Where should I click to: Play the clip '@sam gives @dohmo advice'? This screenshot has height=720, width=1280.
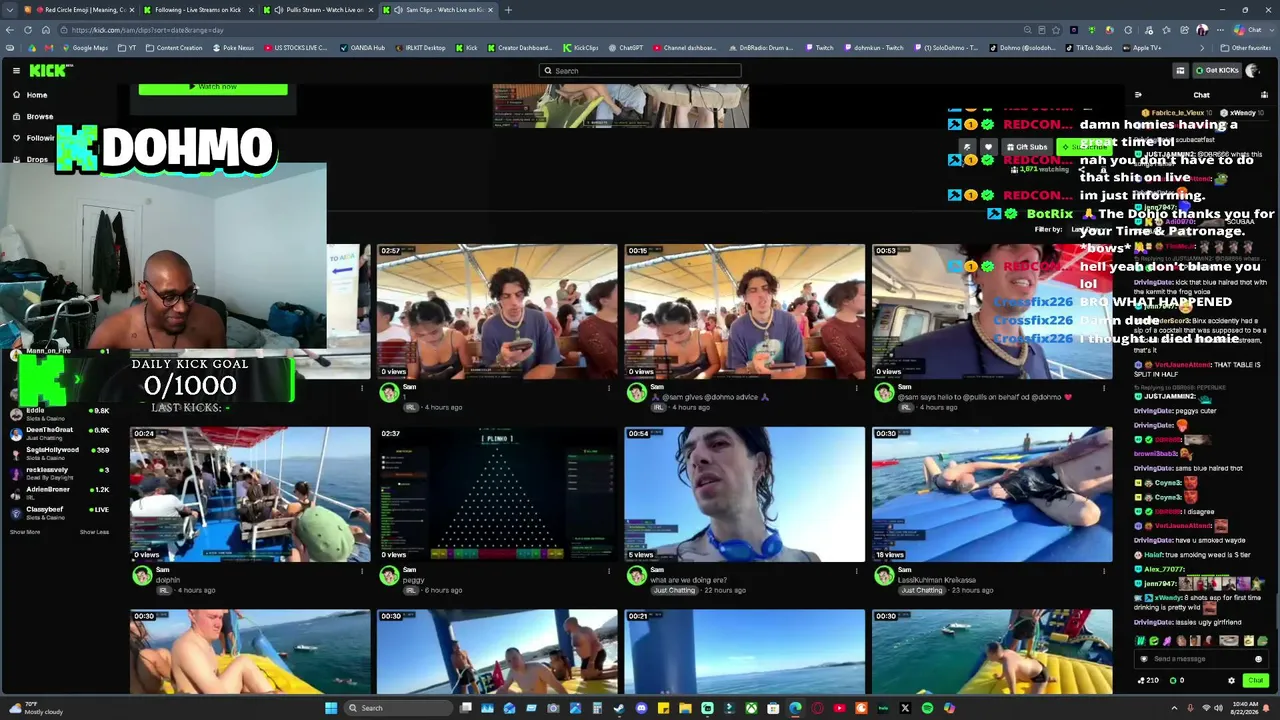pos(745,312)
